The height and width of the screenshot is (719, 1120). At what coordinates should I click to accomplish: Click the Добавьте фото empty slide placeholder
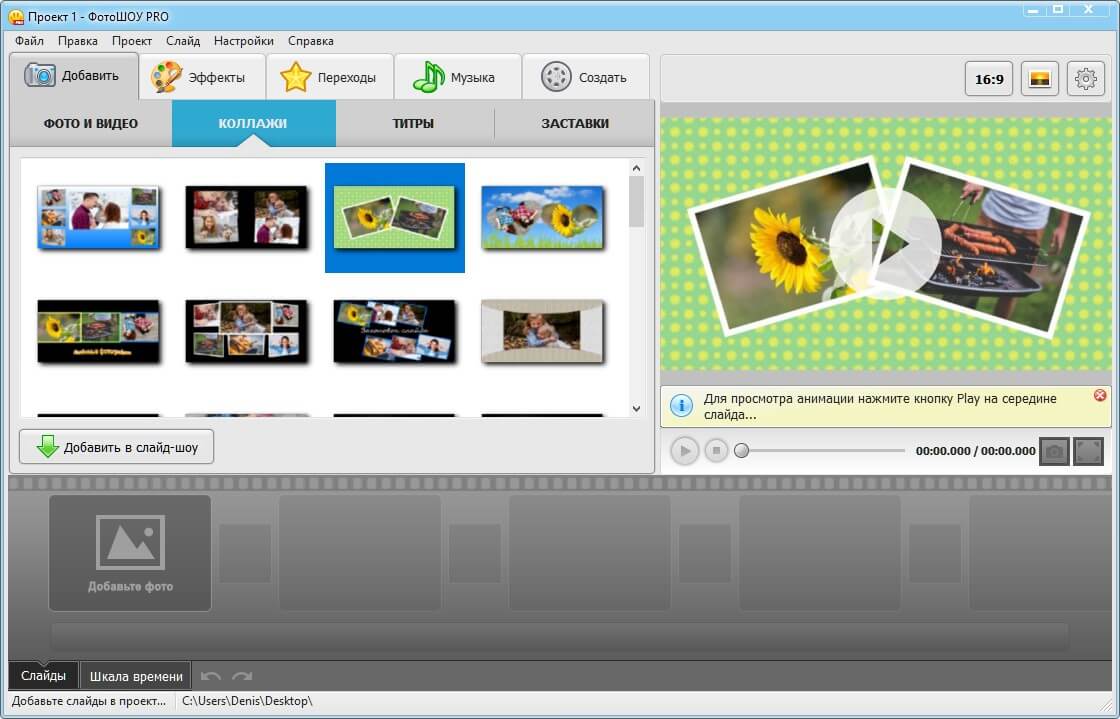click(130, 553)
